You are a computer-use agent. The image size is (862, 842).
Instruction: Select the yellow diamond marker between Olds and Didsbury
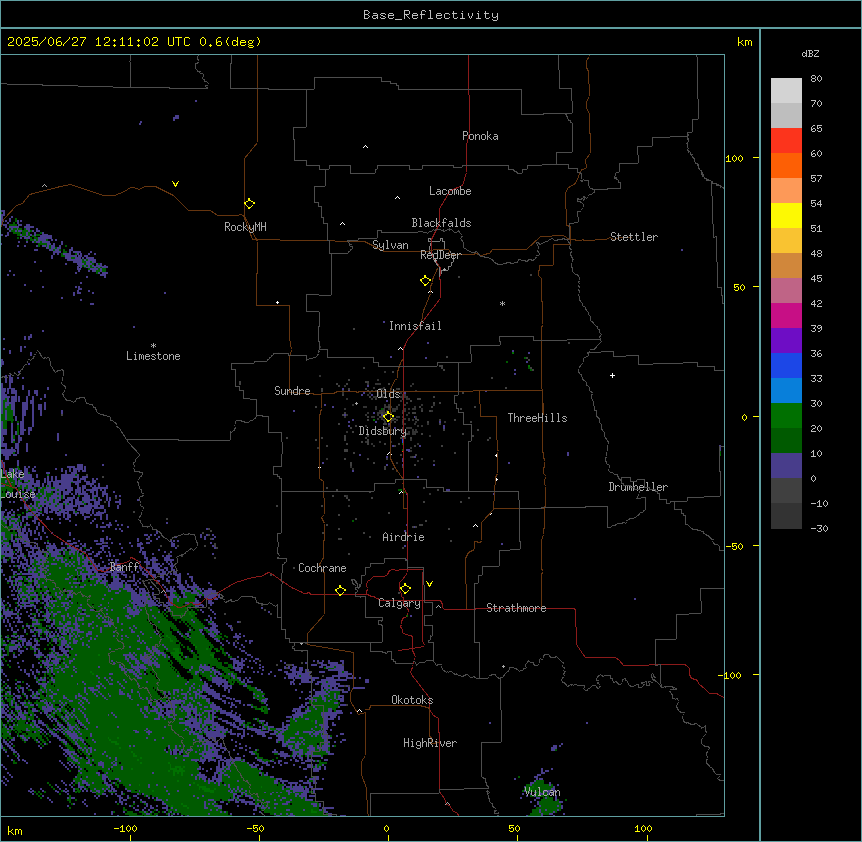pos(388,417)
